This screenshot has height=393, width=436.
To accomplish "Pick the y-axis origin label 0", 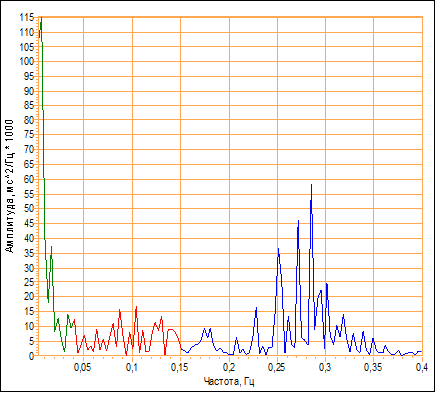I will tap(31, 356).
